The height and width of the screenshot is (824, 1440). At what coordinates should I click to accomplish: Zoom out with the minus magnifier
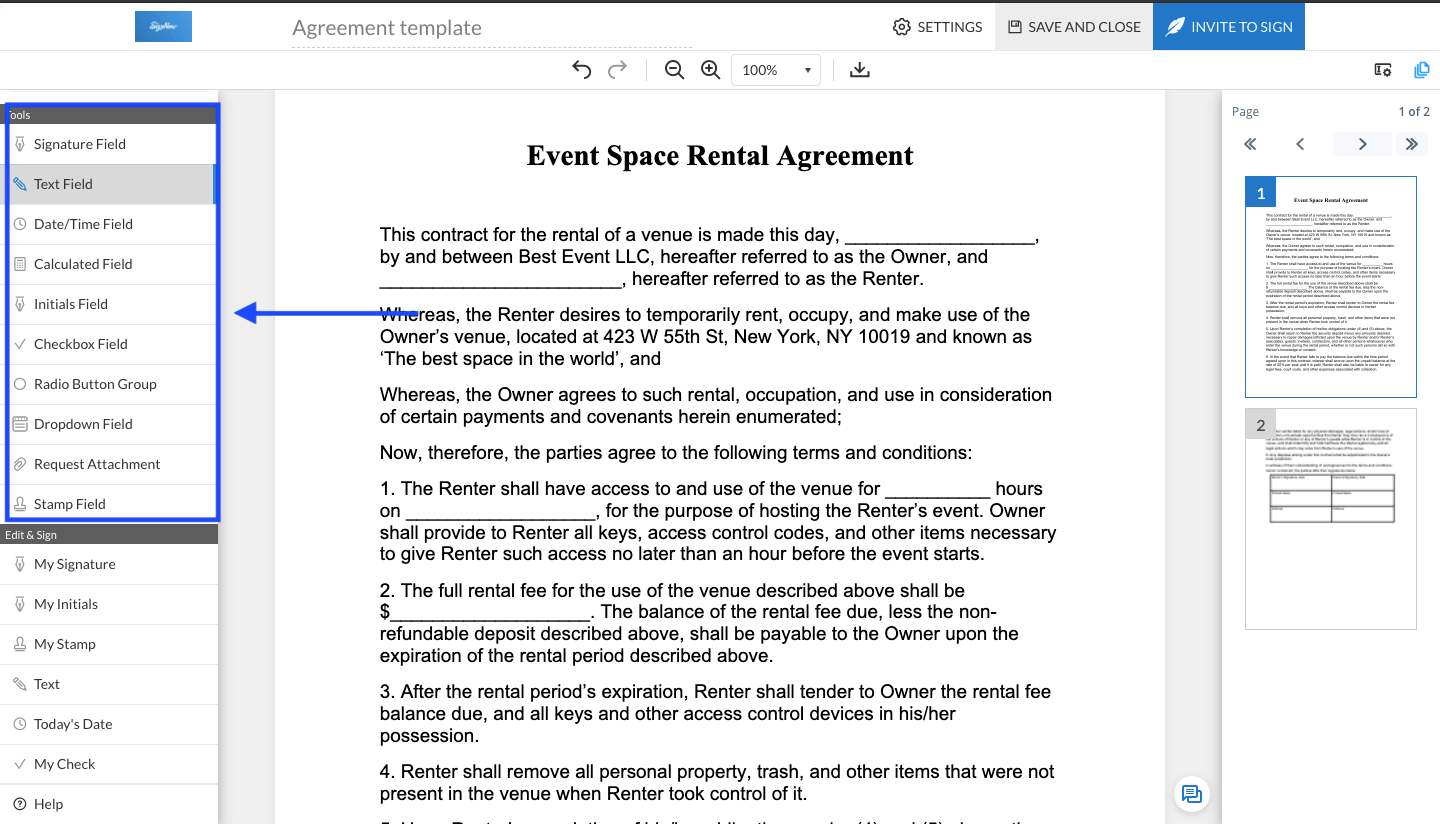tap(675, 70)
